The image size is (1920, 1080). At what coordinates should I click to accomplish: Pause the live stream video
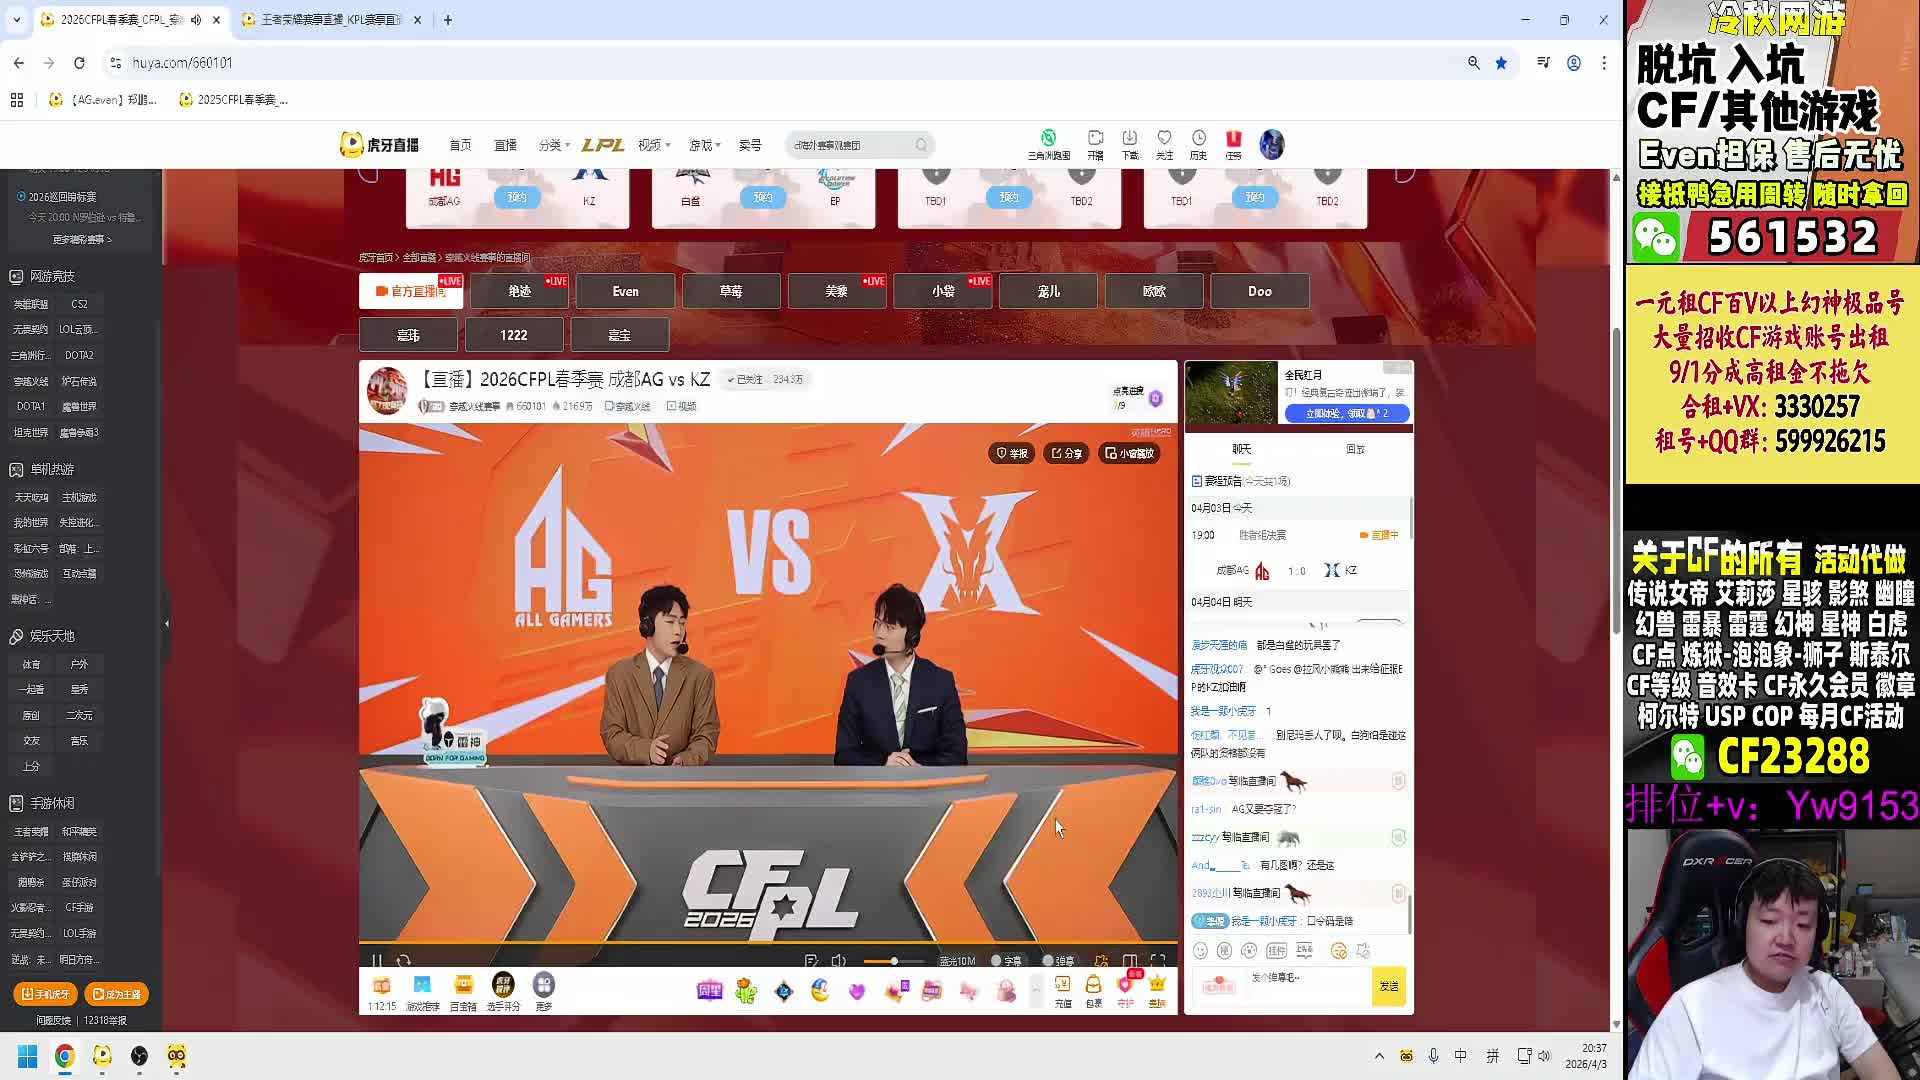(377, 961)
